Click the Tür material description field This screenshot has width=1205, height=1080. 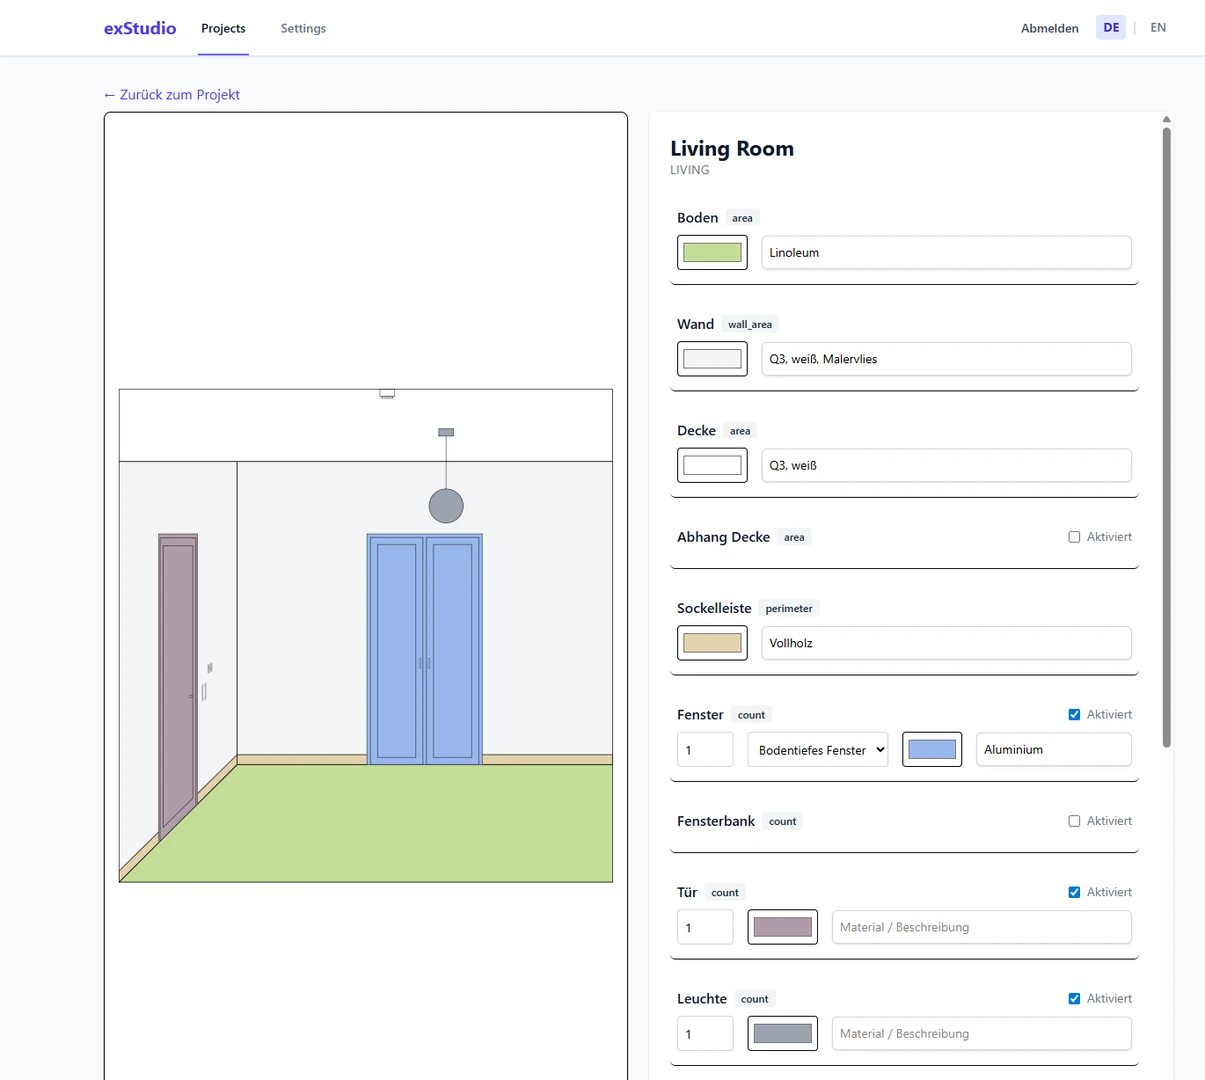point(981,927)
